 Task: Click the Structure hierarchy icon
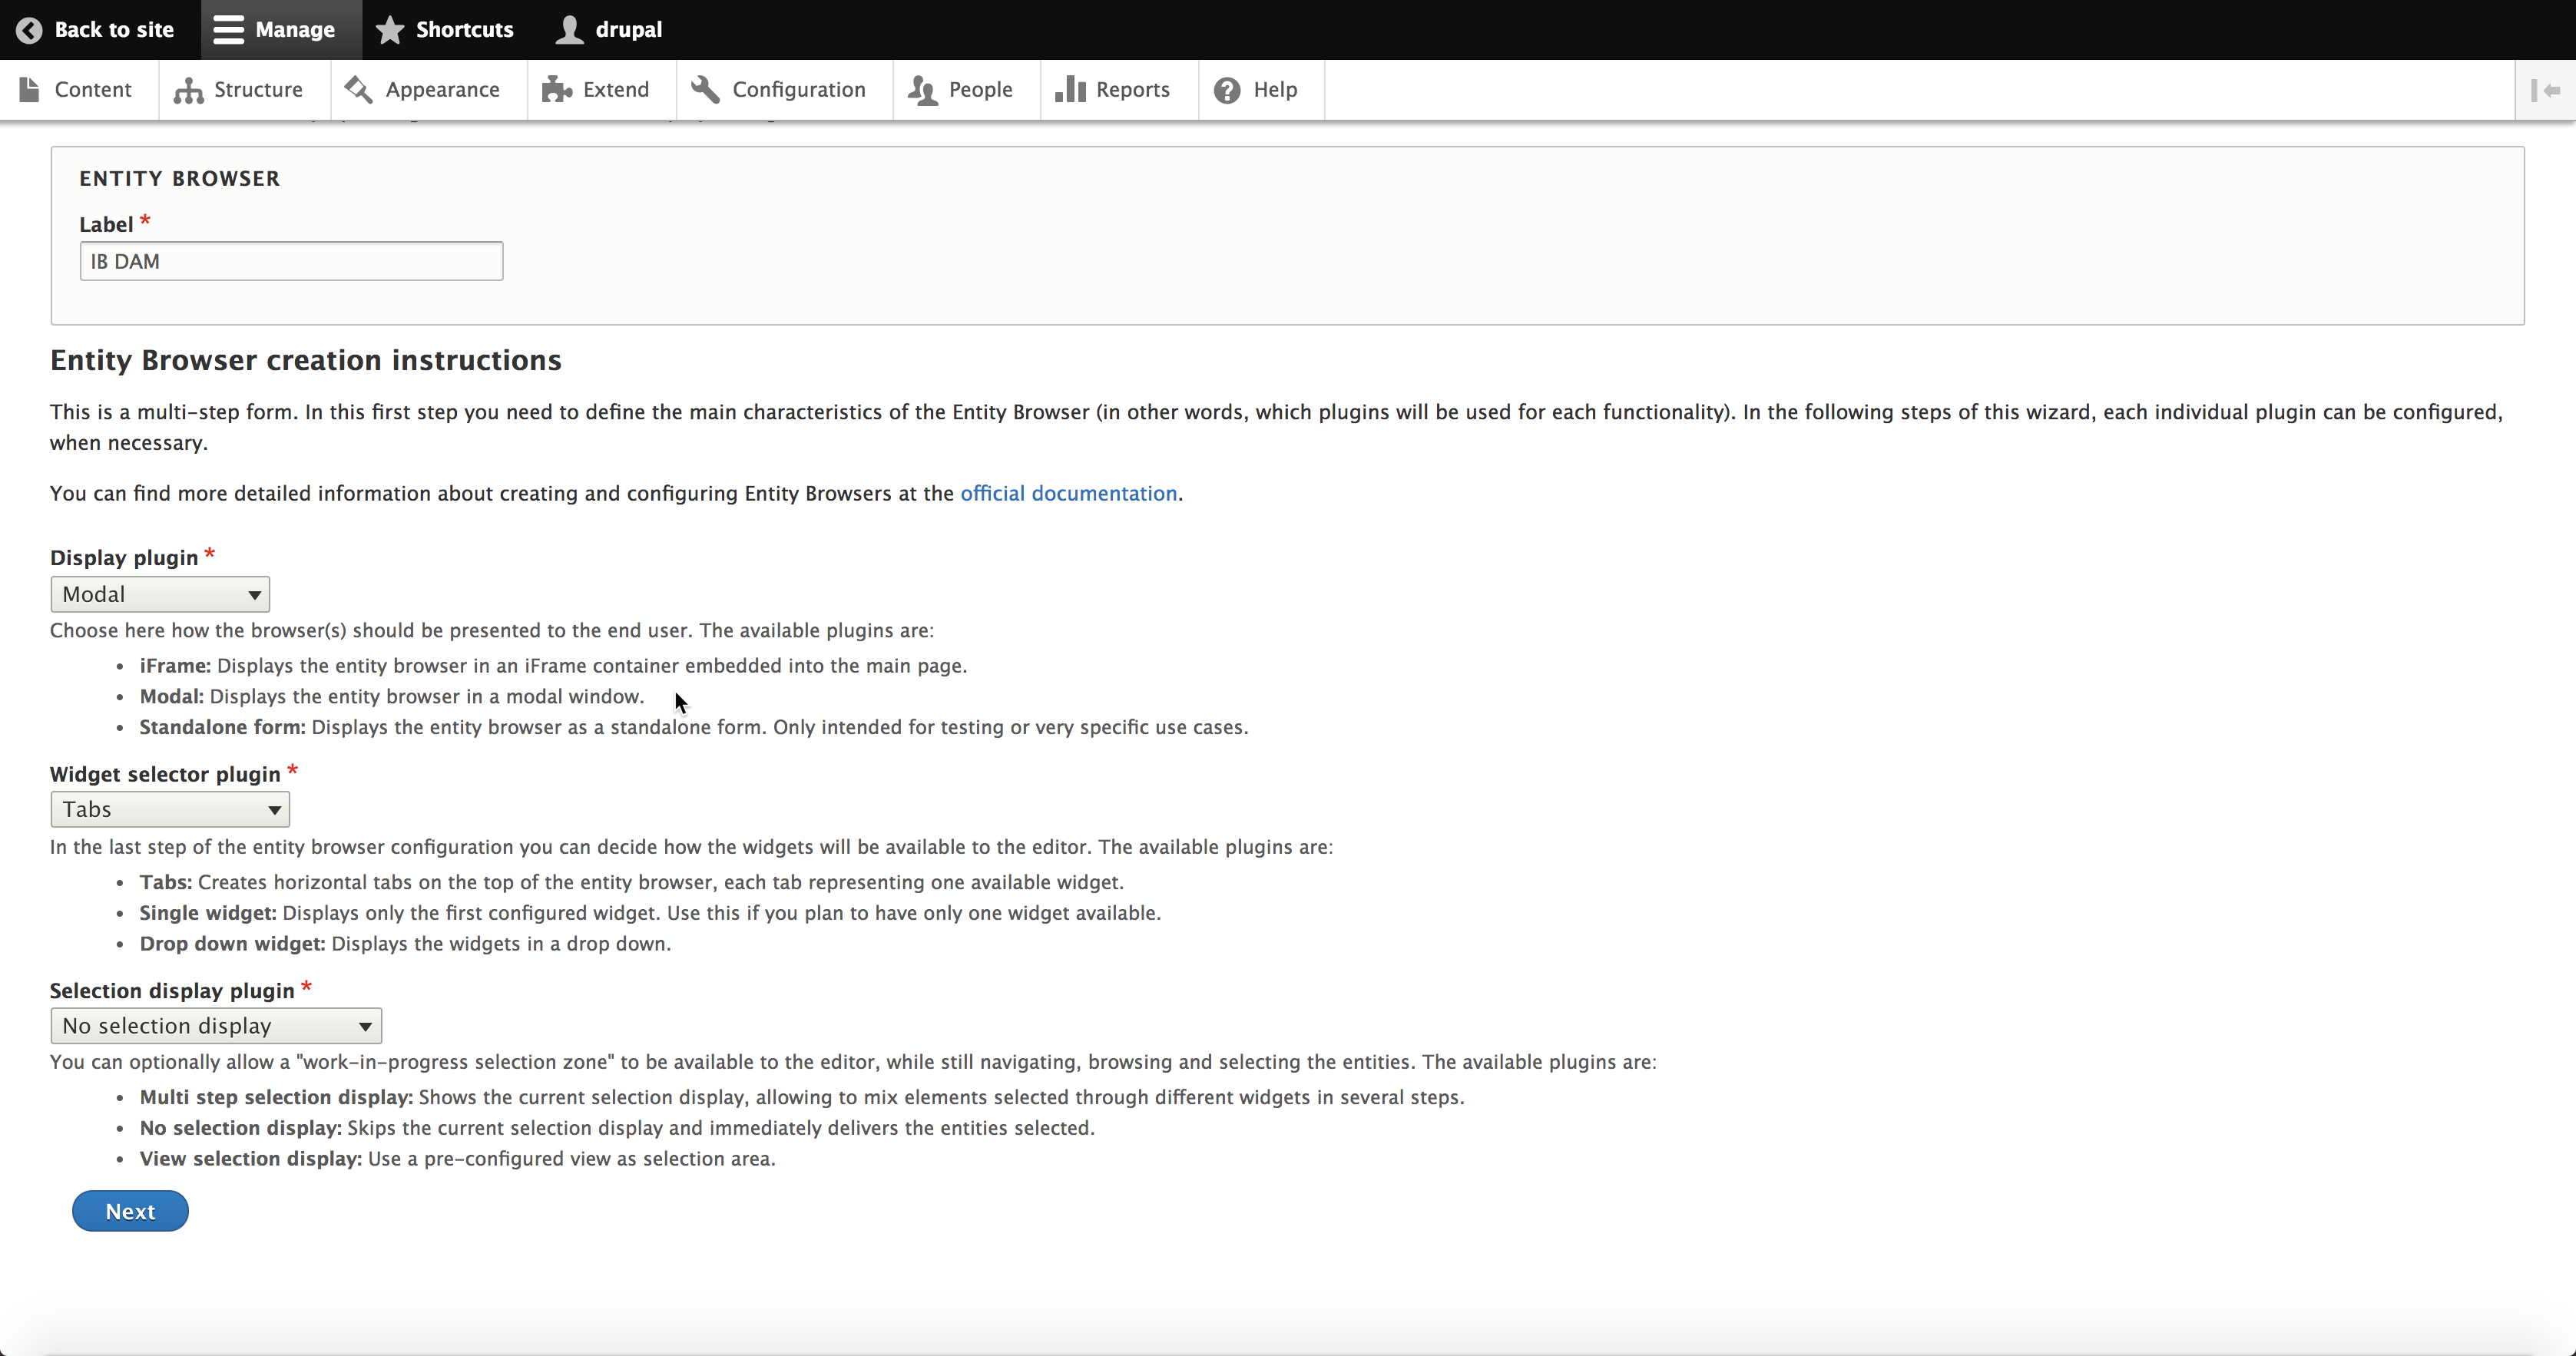(188, 90)
